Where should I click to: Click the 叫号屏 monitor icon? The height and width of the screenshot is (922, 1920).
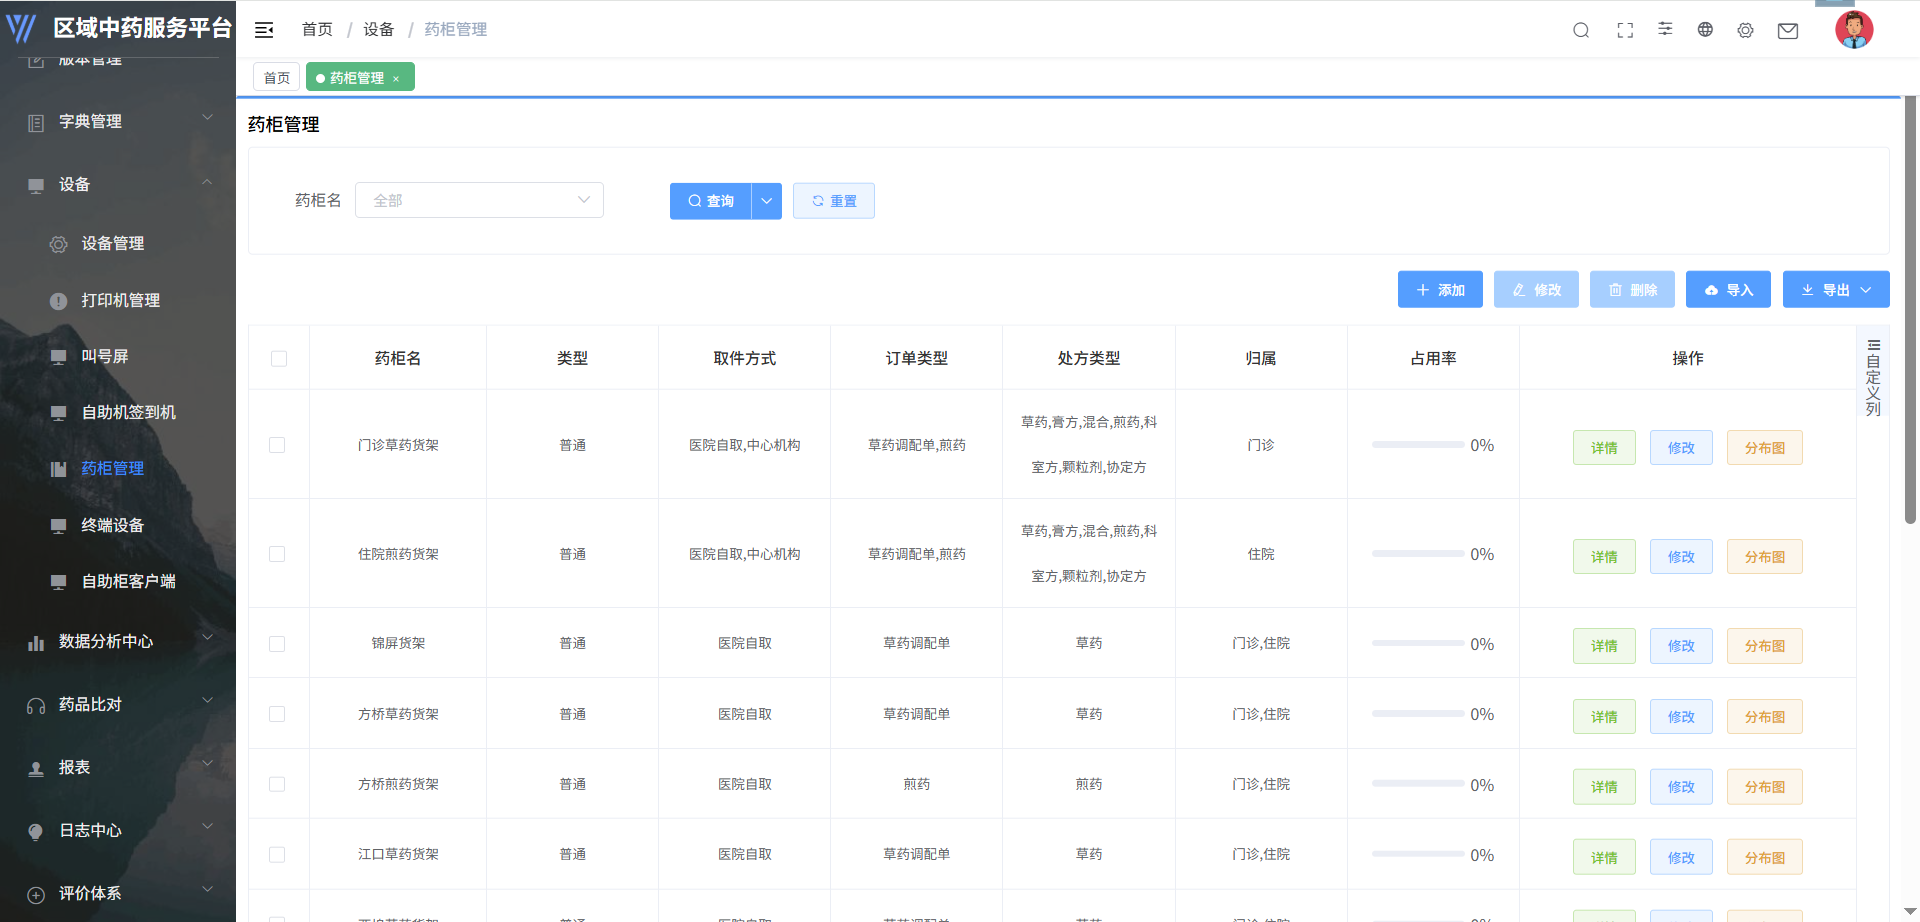(x=59, y=357)
